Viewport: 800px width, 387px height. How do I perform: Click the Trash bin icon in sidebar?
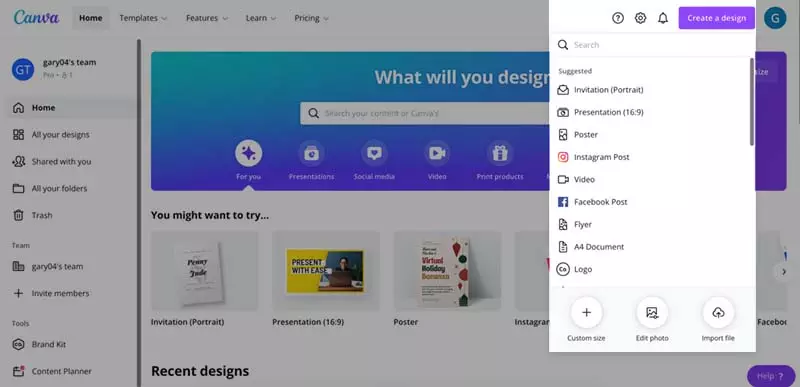[18, 215]
